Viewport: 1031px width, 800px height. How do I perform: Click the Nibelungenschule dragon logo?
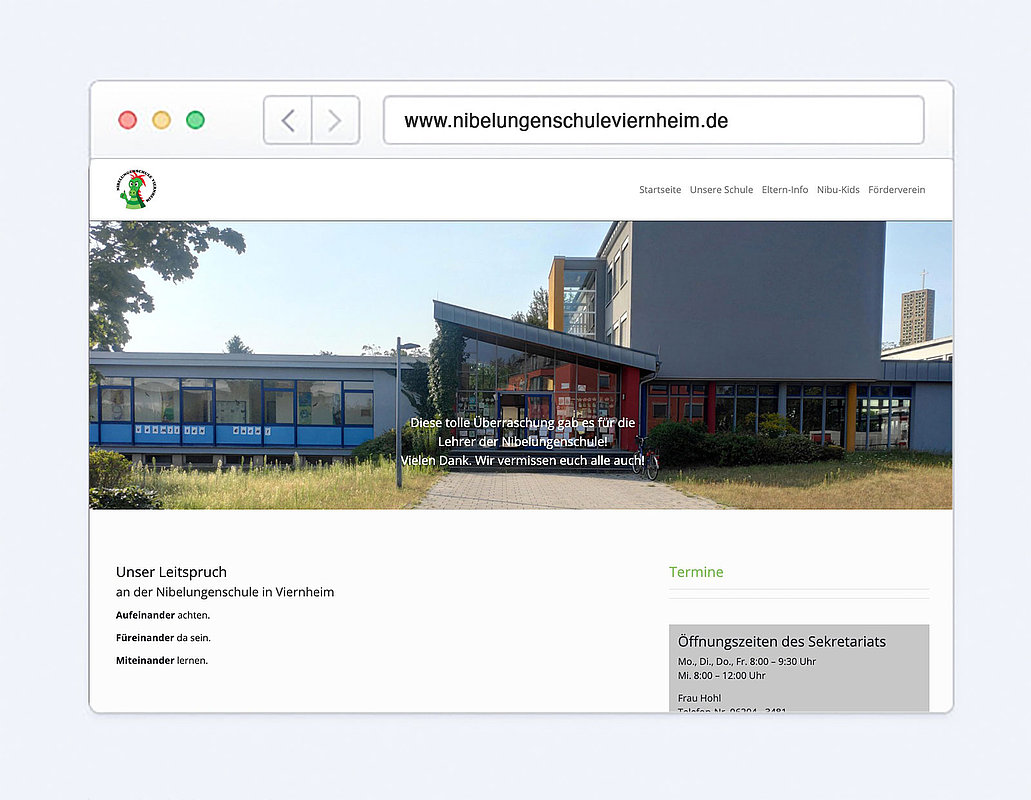[x=137, y=189]
